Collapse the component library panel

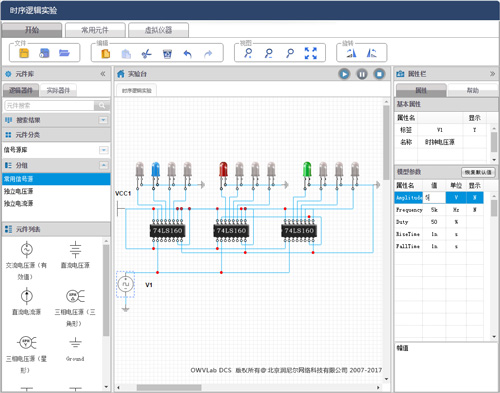click(103, 74)
